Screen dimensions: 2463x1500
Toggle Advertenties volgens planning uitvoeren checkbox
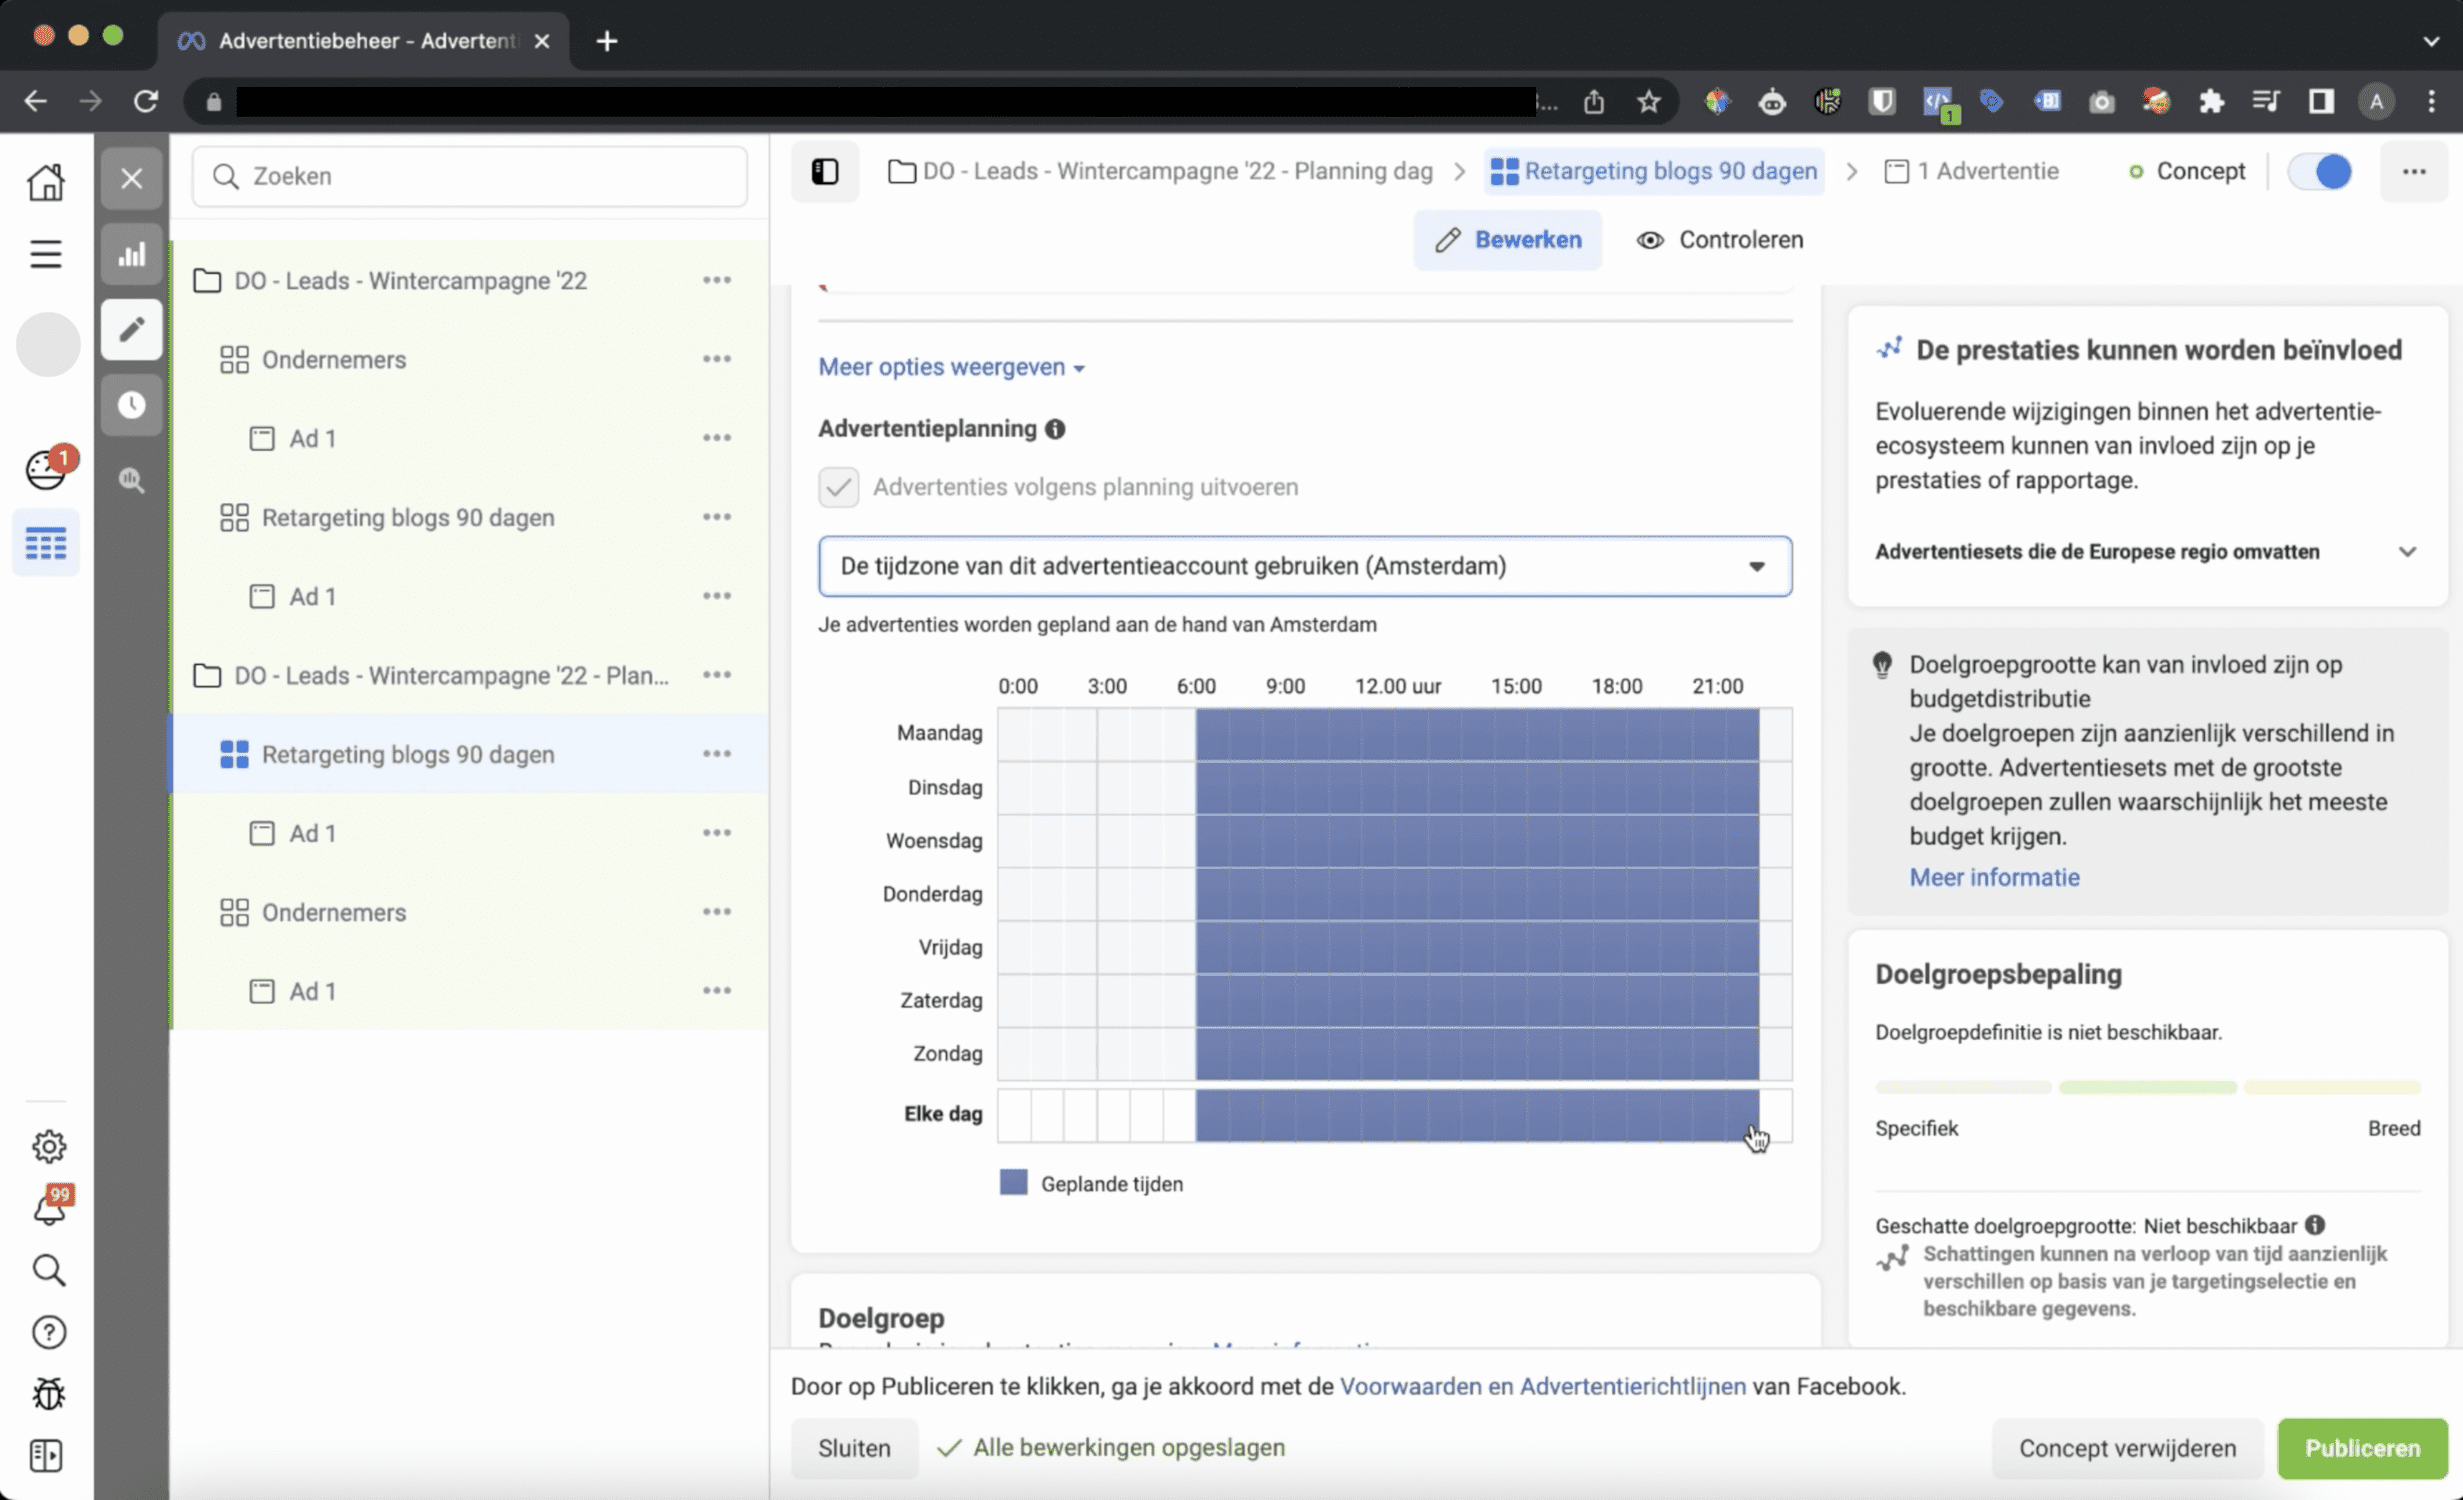pos(838,487)
